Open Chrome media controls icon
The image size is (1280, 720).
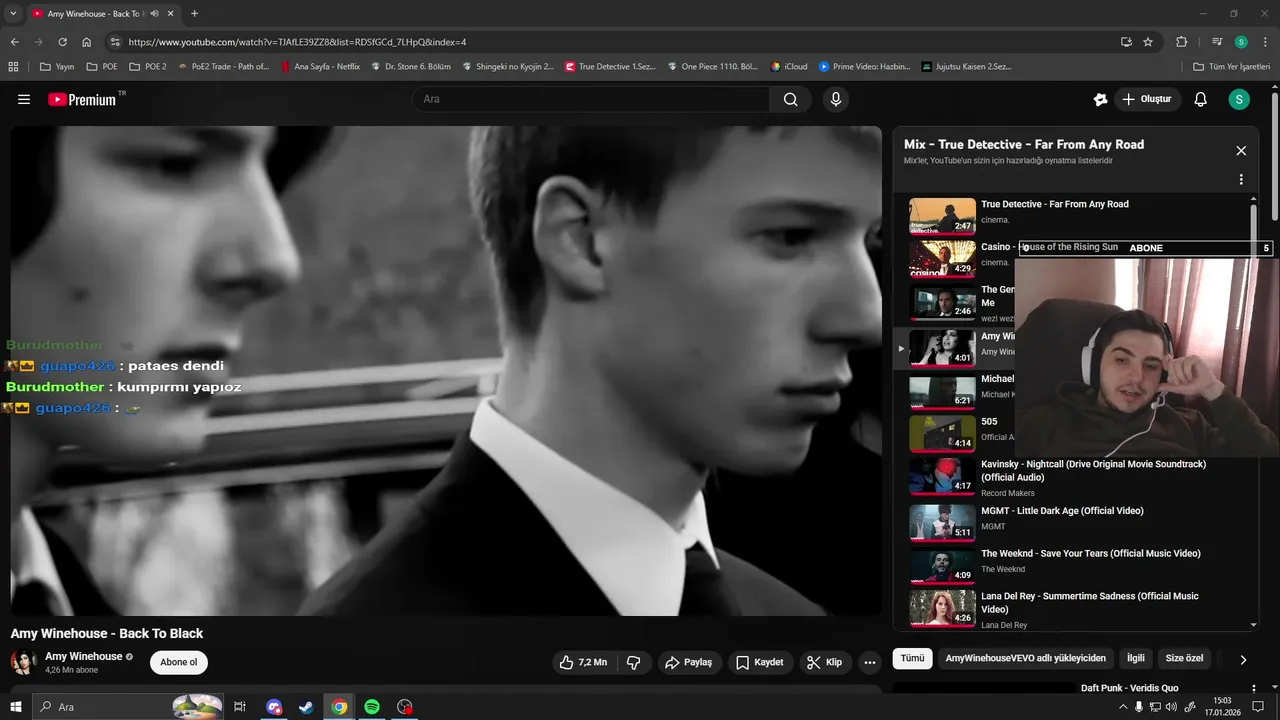(1217, 42)
